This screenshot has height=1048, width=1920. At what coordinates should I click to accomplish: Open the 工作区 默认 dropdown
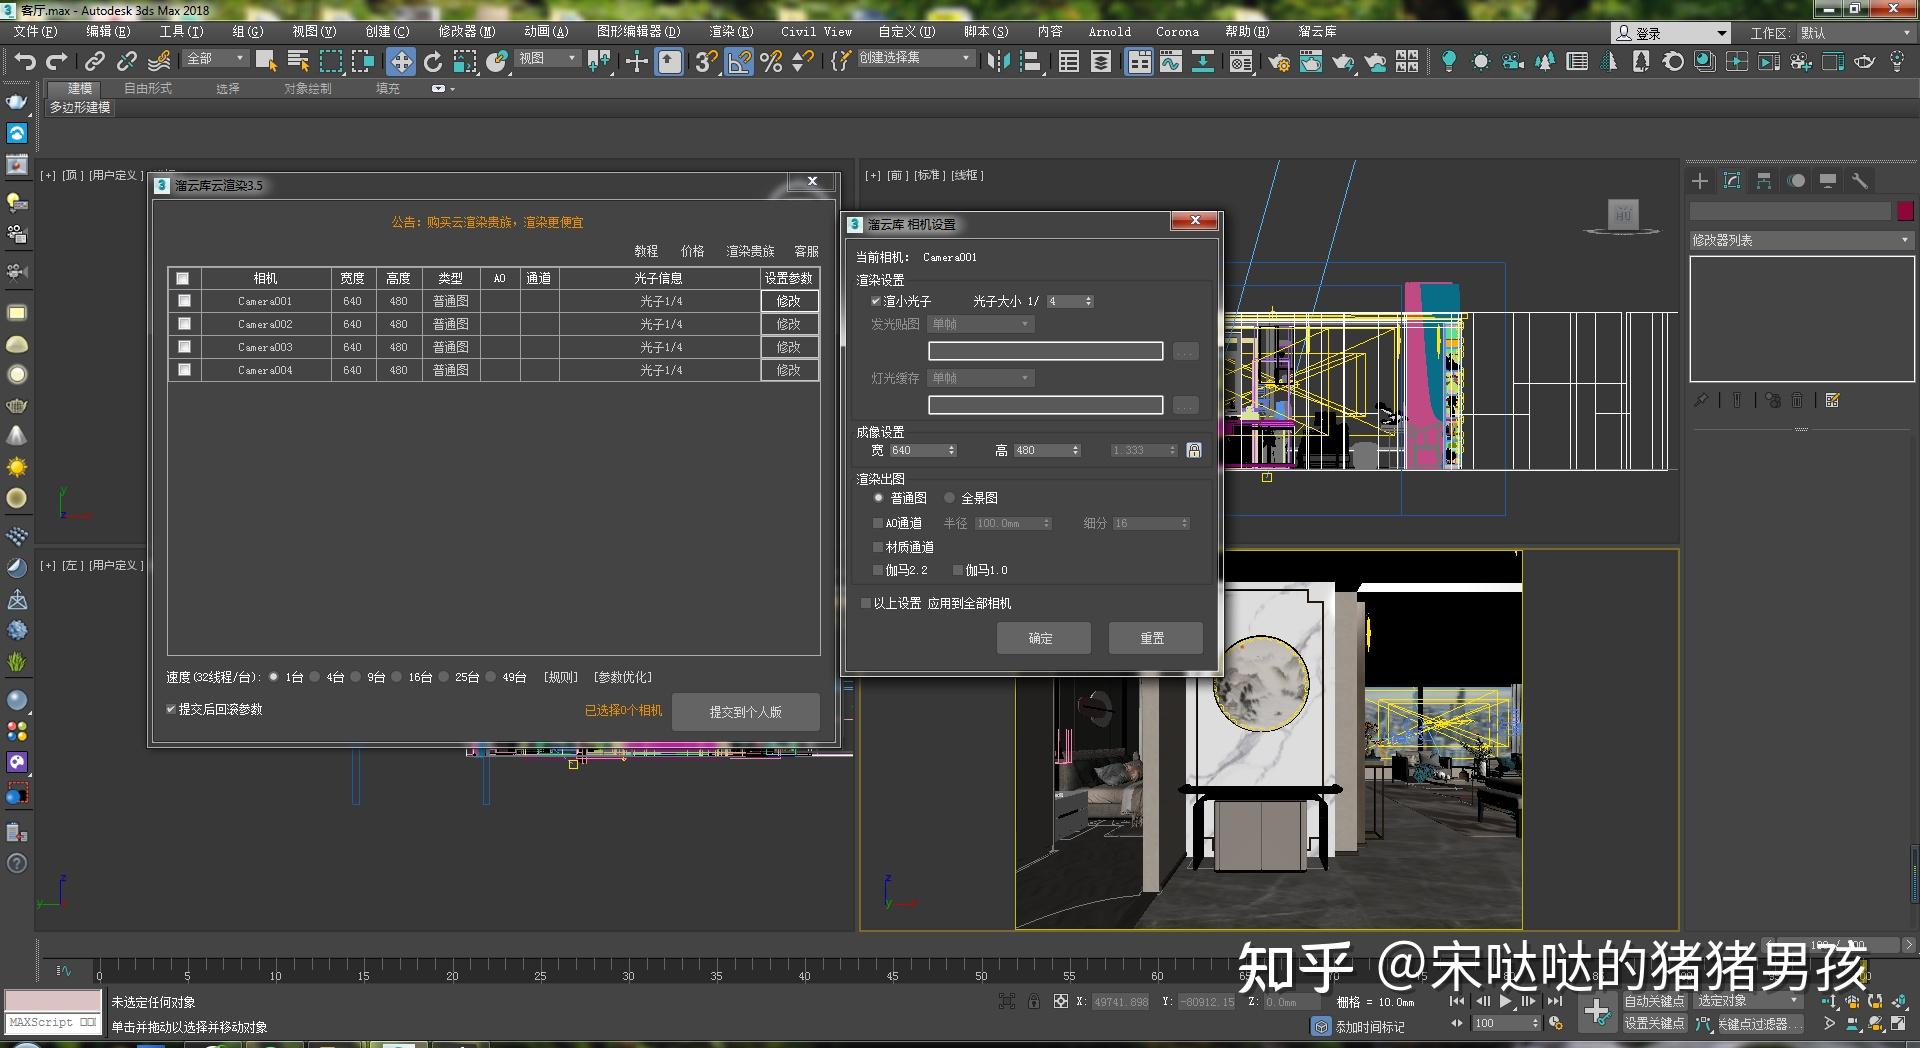click(1856, 33)
